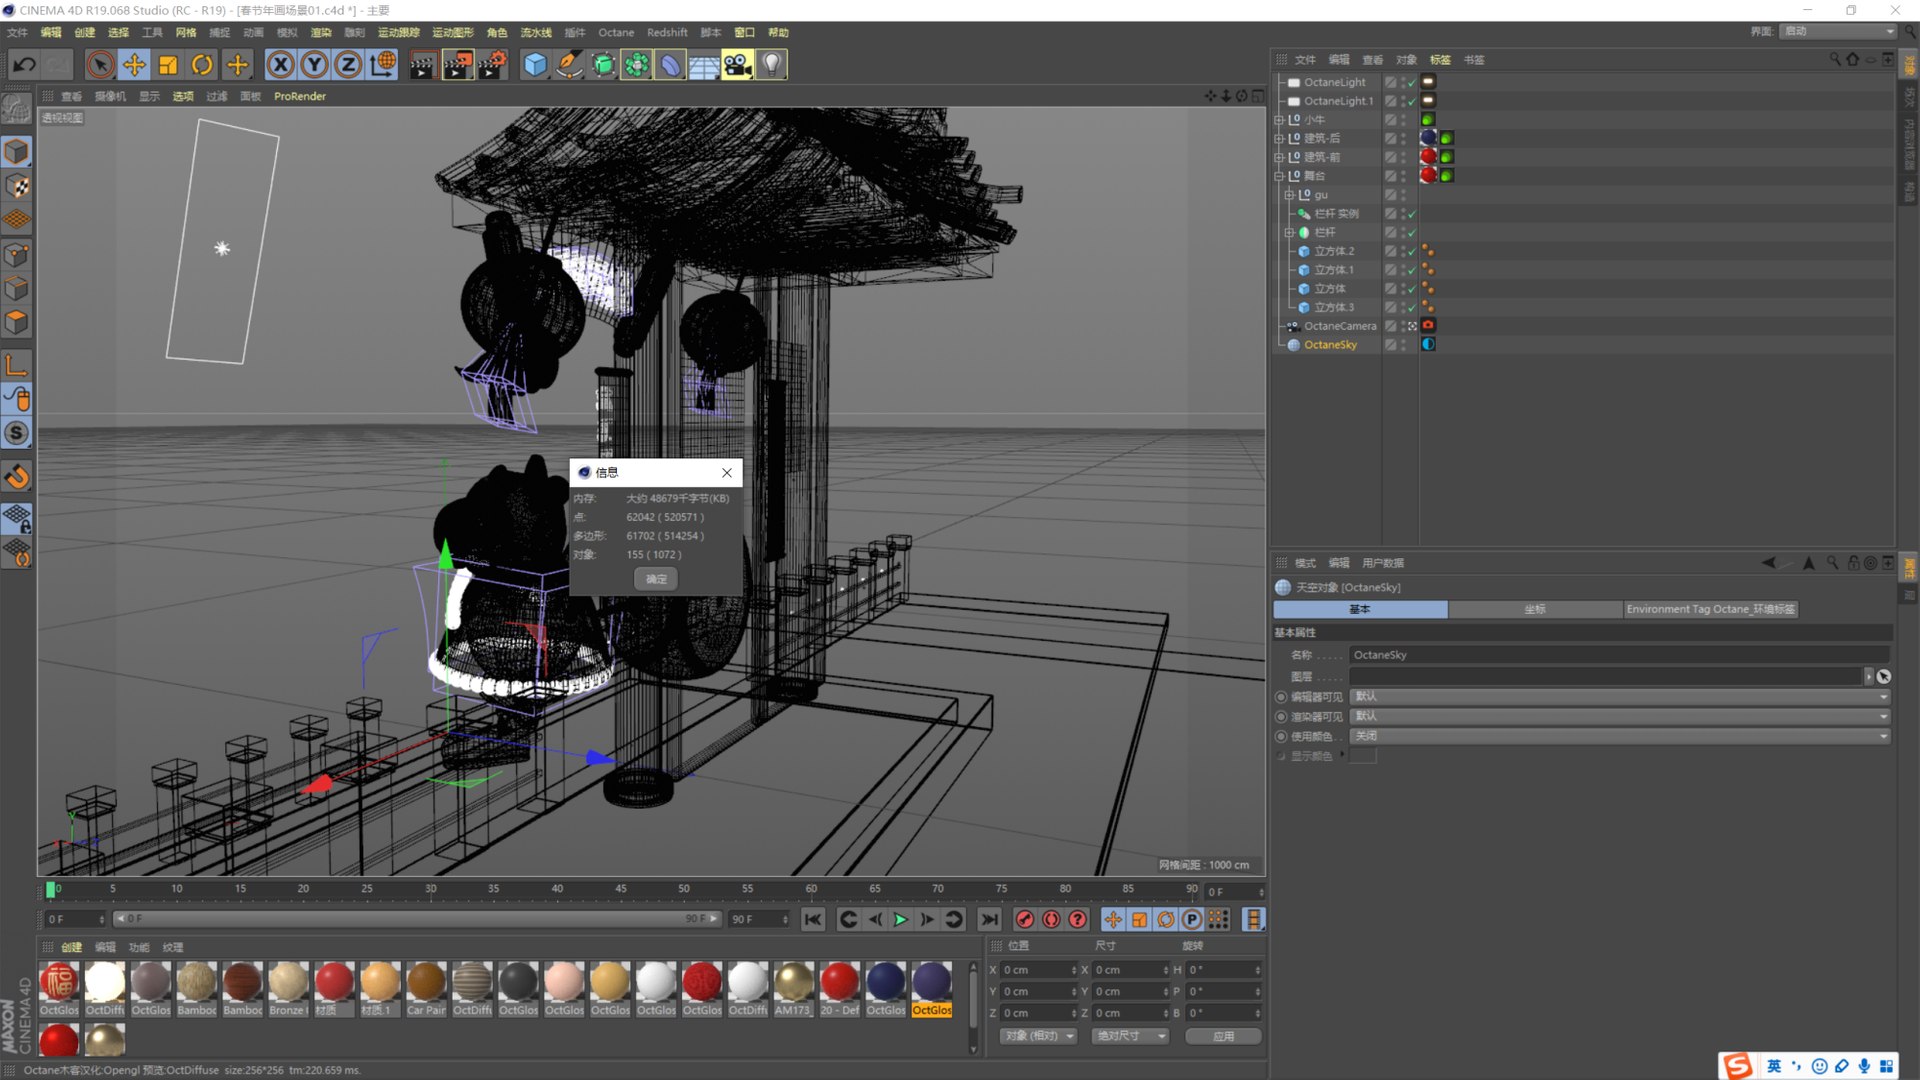1920x1080 pixels.
Task: Open the Octane menu
Action: click(616, 32)
